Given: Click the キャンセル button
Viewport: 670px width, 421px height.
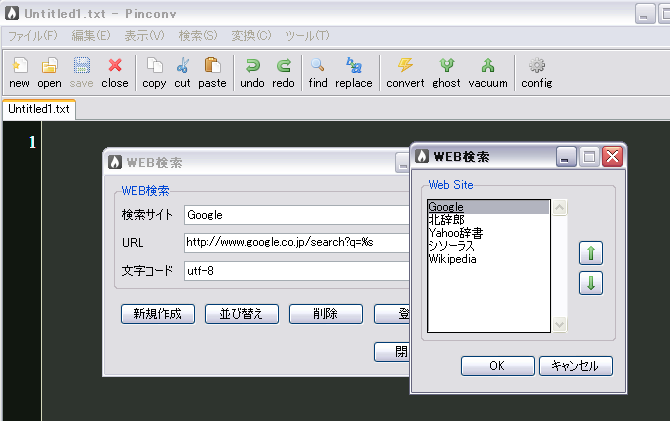Looking at the screenshot, I should pyautogui.click(x=576, y=366).
